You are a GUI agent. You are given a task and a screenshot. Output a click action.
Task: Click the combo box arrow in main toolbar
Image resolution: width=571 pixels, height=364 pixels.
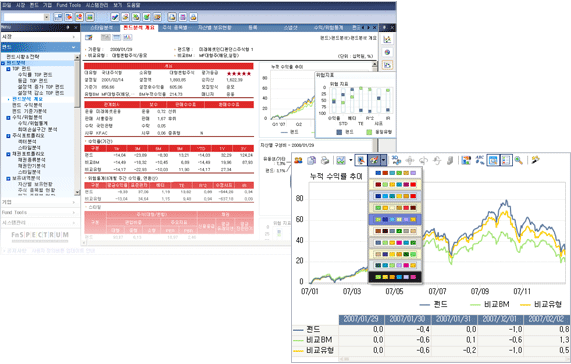click(x=46, y=17)
